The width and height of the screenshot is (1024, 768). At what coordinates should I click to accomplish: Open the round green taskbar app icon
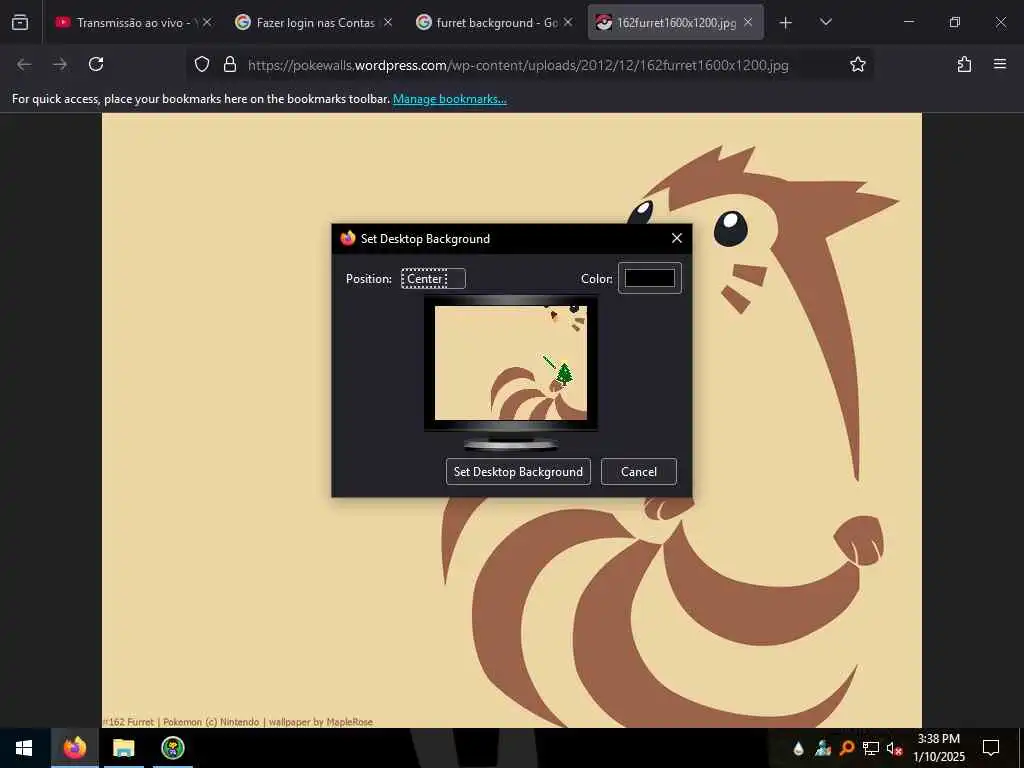(x=172, y=748)
